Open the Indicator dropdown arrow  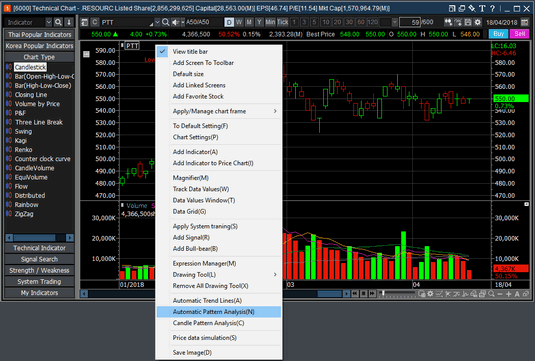tap(49, 22)
